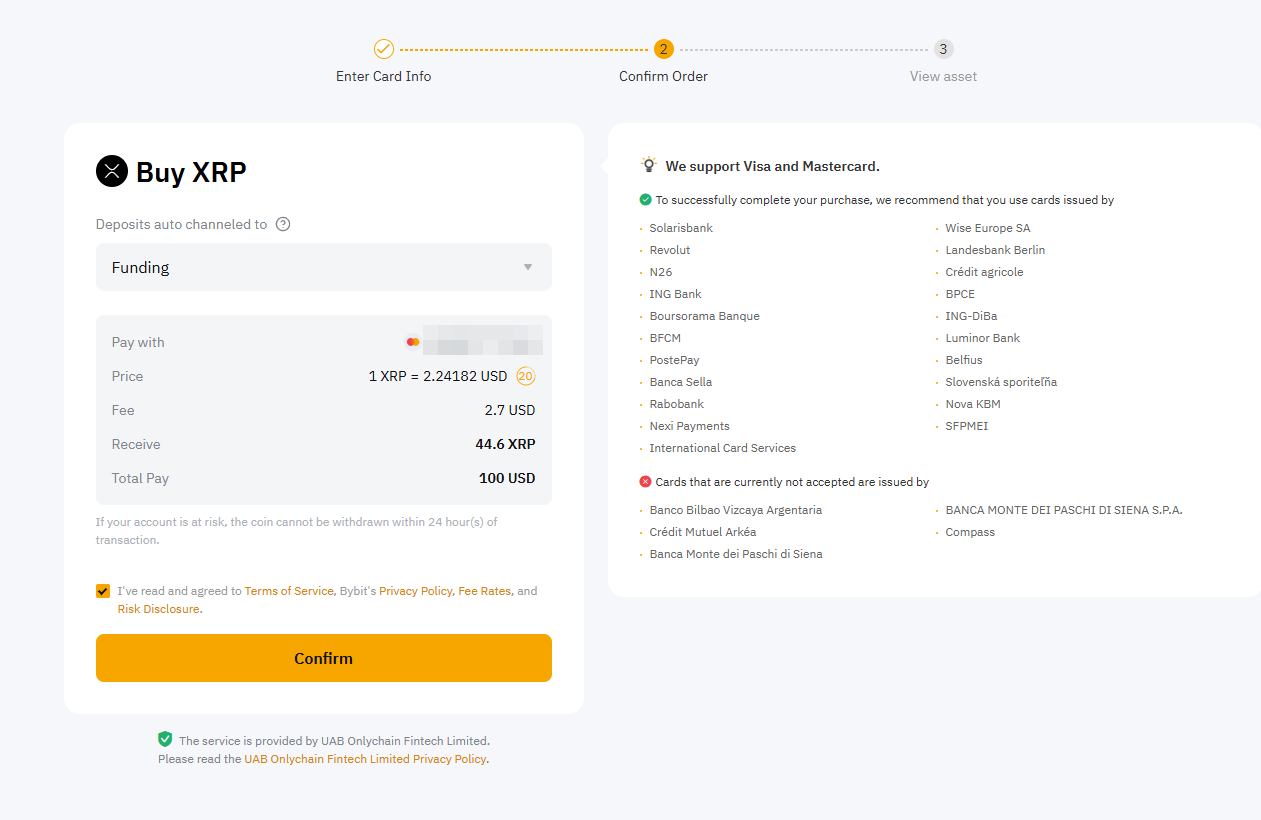Open help icon beside Deposits auto channeled to
Image resolution: width=1261 pixels, height=820 pixels.
pyautogui.click(x=283, y=224)
